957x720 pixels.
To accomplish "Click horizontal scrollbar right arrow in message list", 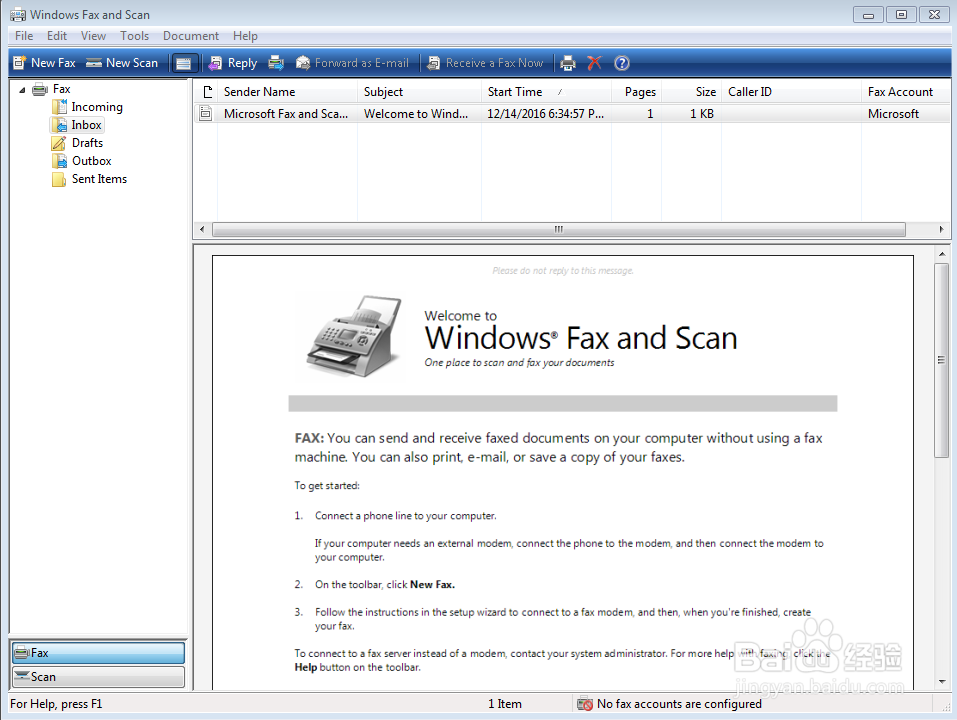I will point(941,229).
